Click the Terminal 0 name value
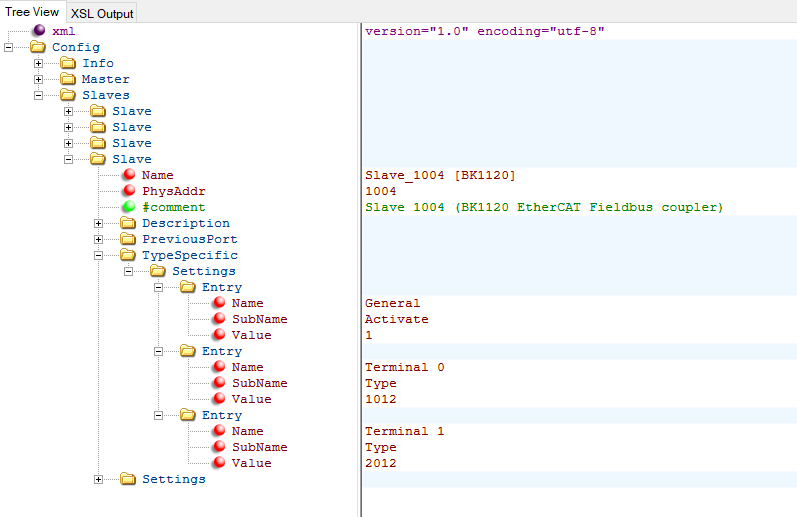This screenshot has width=797, height=517. pos(405,367)
